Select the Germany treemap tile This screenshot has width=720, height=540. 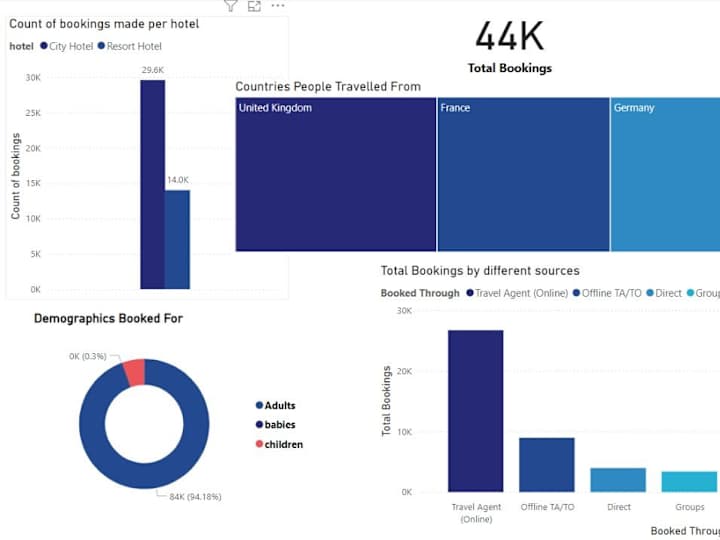[x=665, y=174]
